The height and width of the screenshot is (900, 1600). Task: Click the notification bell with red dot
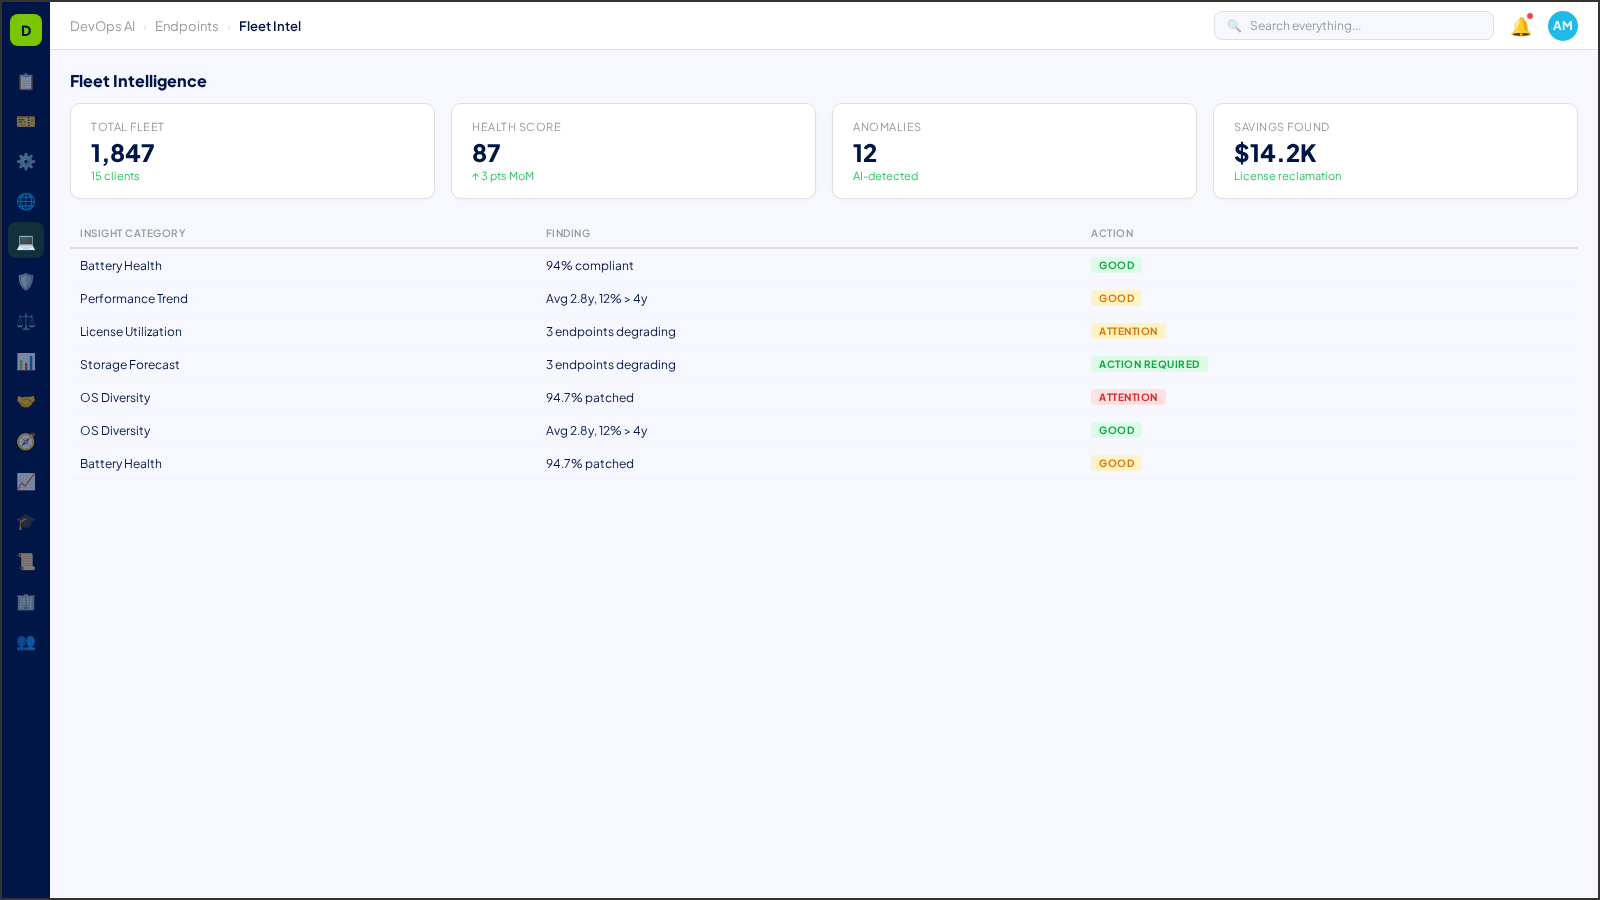1520,26
